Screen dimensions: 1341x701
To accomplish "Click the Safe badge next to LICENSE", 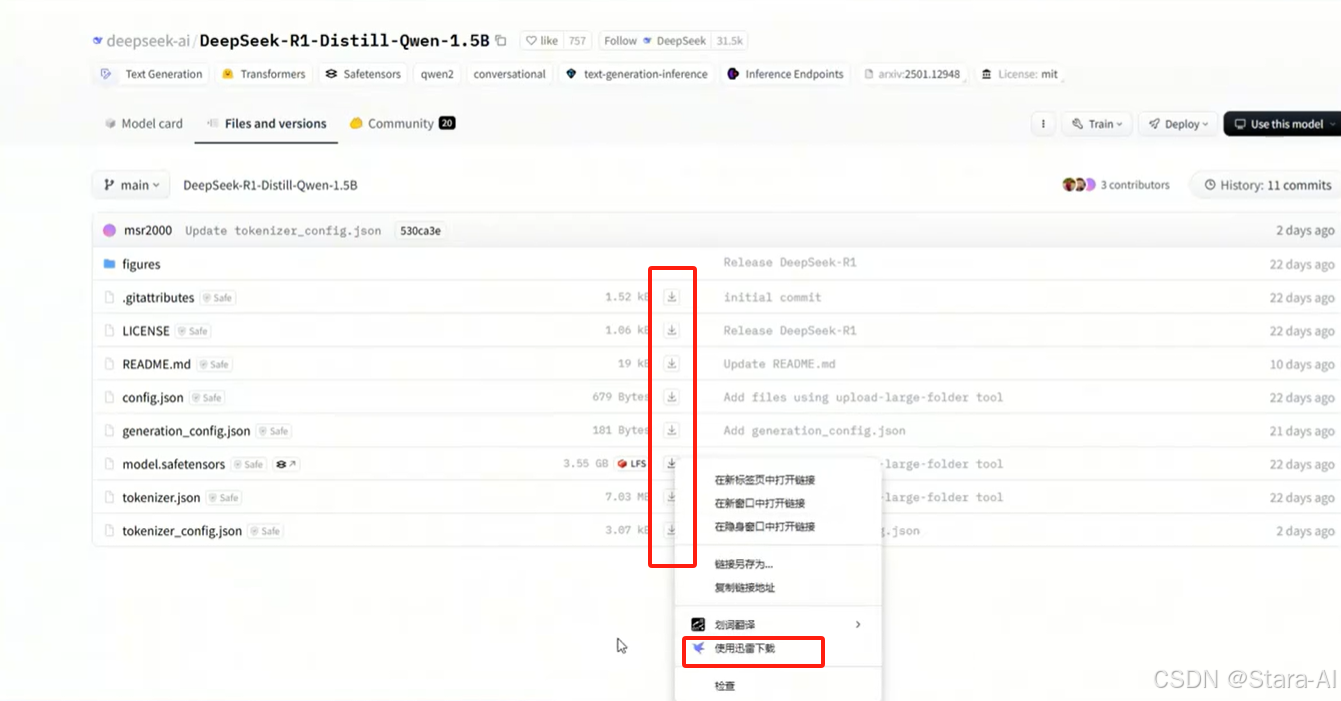I will (193, 331).
